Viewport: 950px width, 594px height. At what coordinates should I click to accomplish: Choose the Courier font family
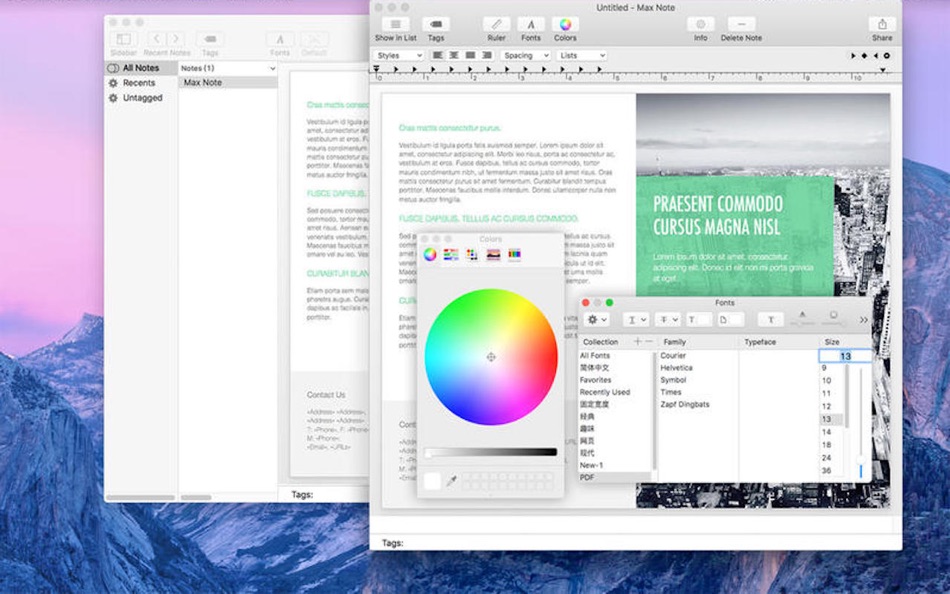click(x=673, y=356)
